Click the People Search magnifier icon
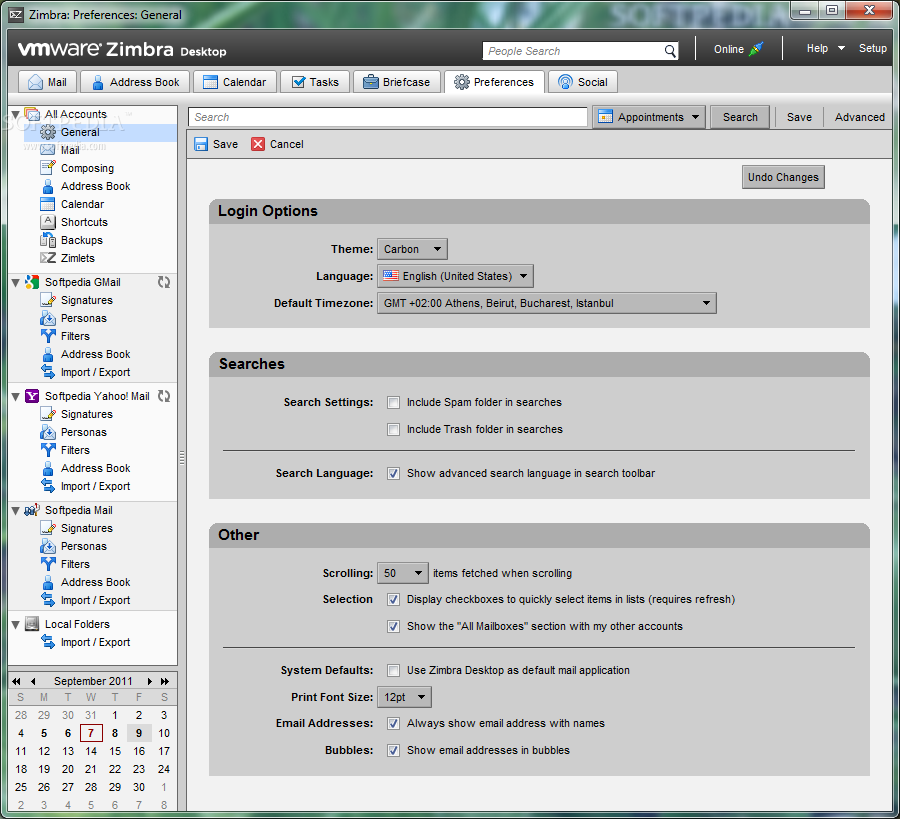The width and height of the screenshot is (900, 819). click(670, 51)
